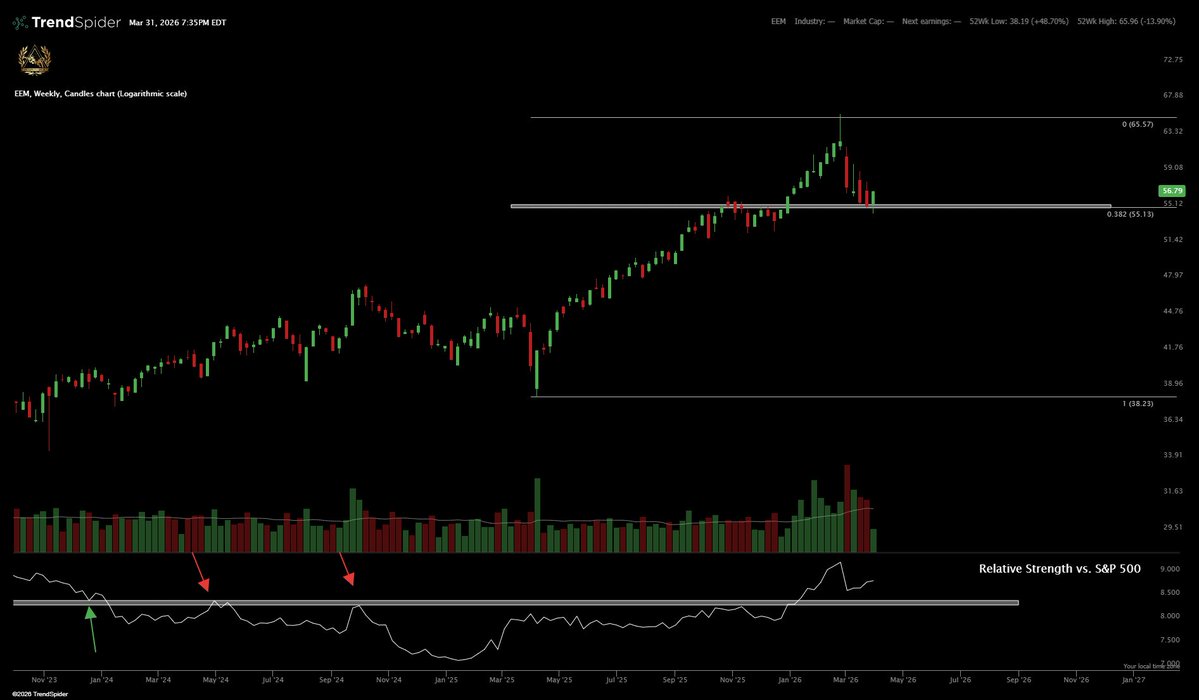The image size is (1199, 700).
Task: Click the 55.12 price axis label
Action: point(1172,203)
